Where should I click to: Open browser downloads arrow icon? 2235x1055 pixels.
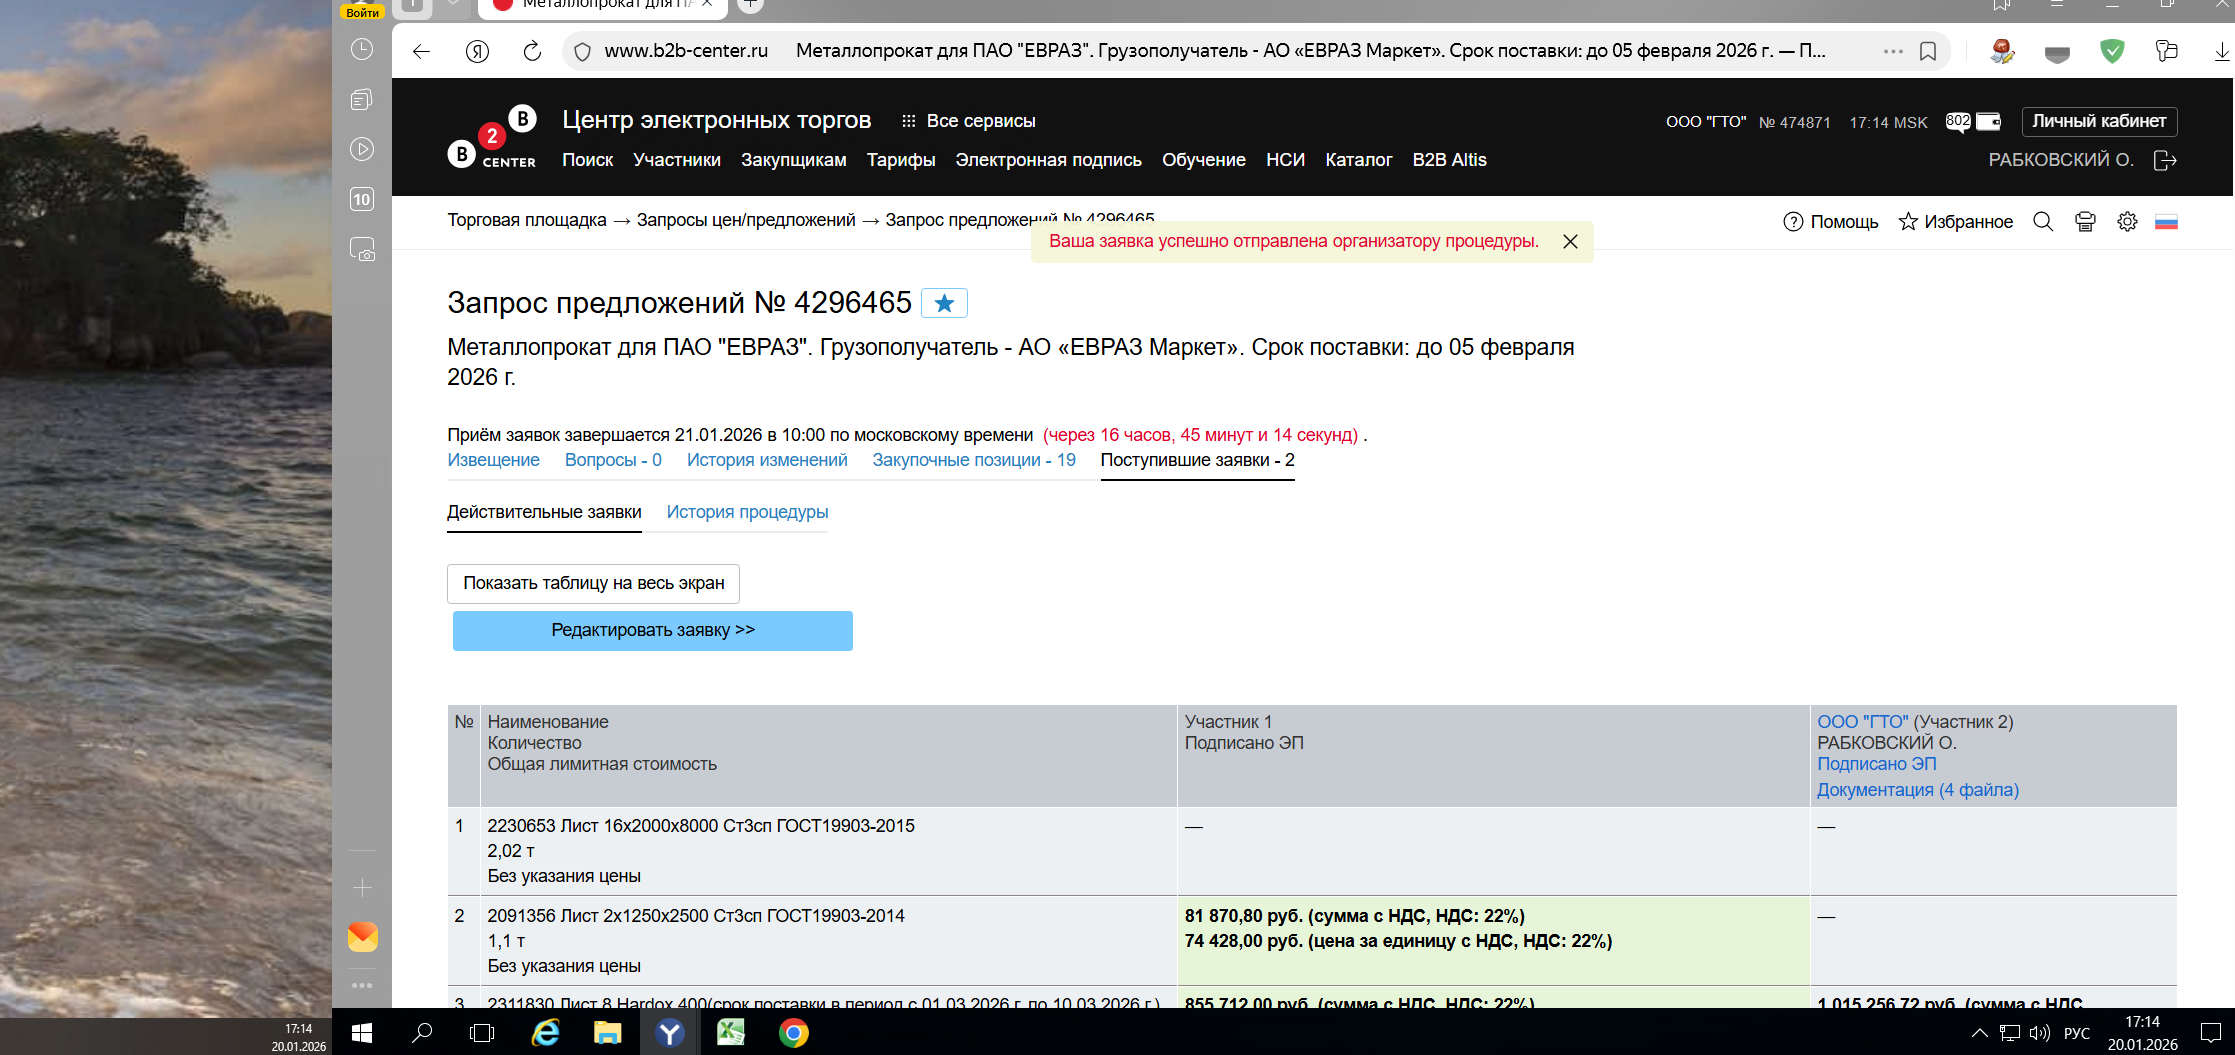click(2221, 51)
